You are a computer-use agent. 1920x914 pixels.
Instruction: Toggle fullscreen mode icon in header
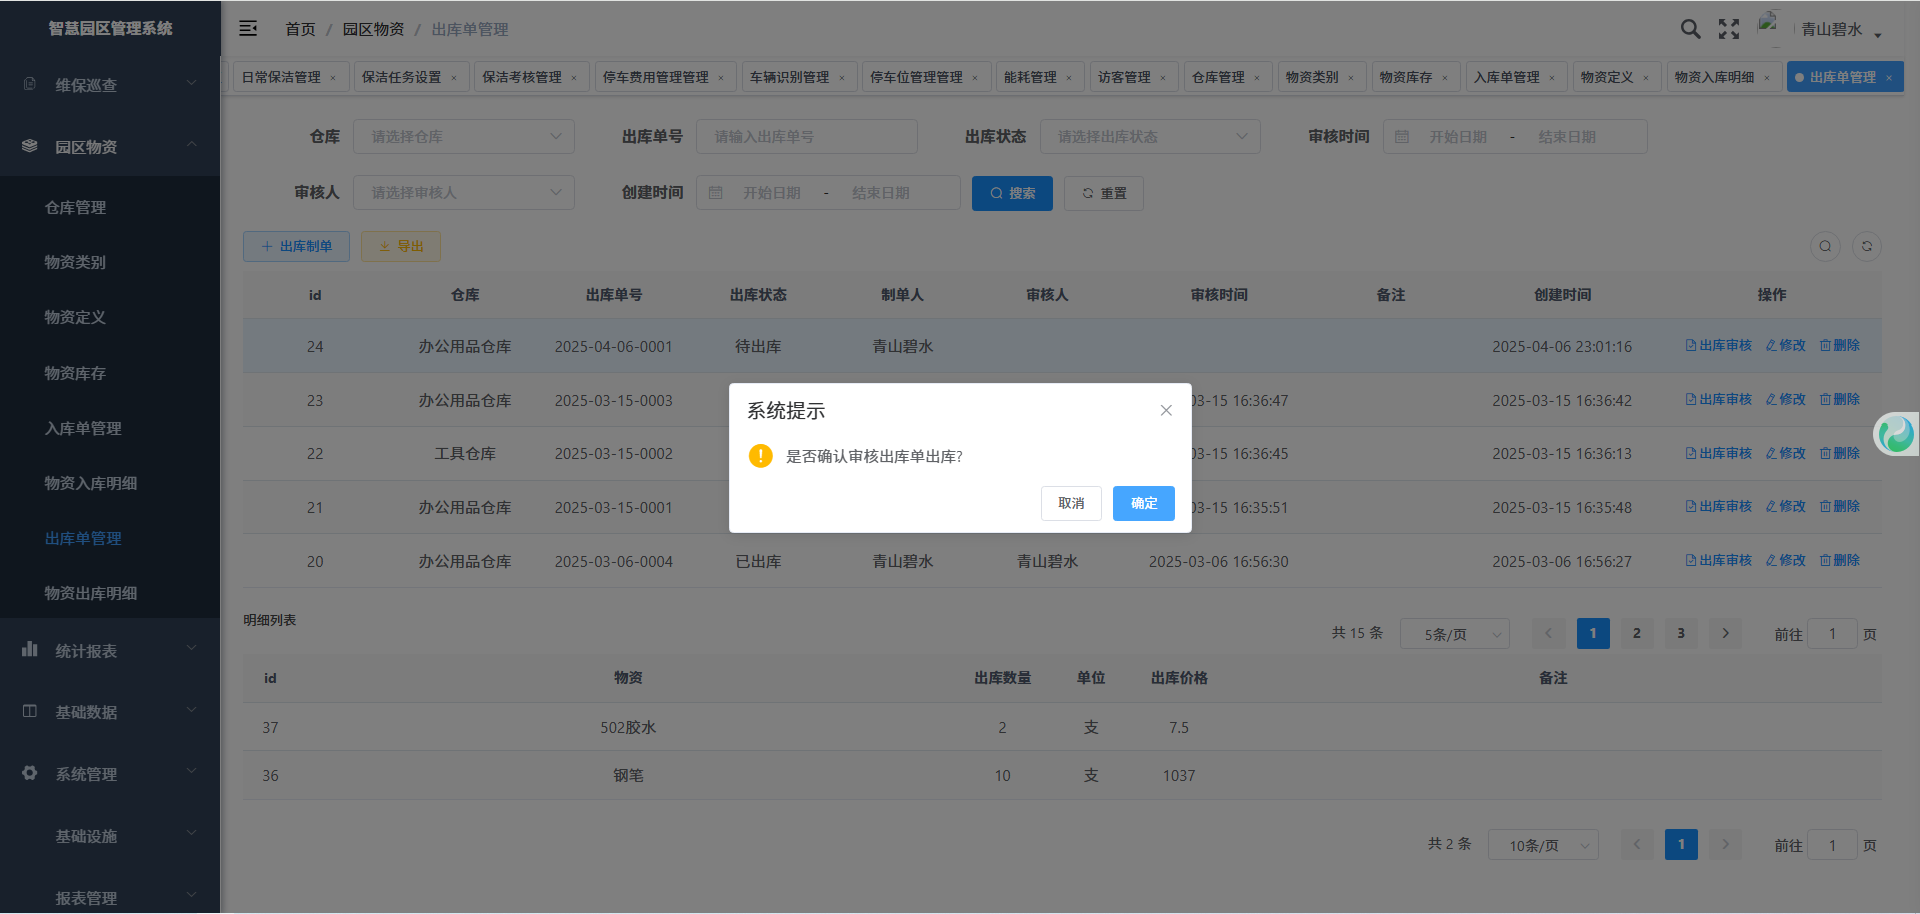(1729, 29)
